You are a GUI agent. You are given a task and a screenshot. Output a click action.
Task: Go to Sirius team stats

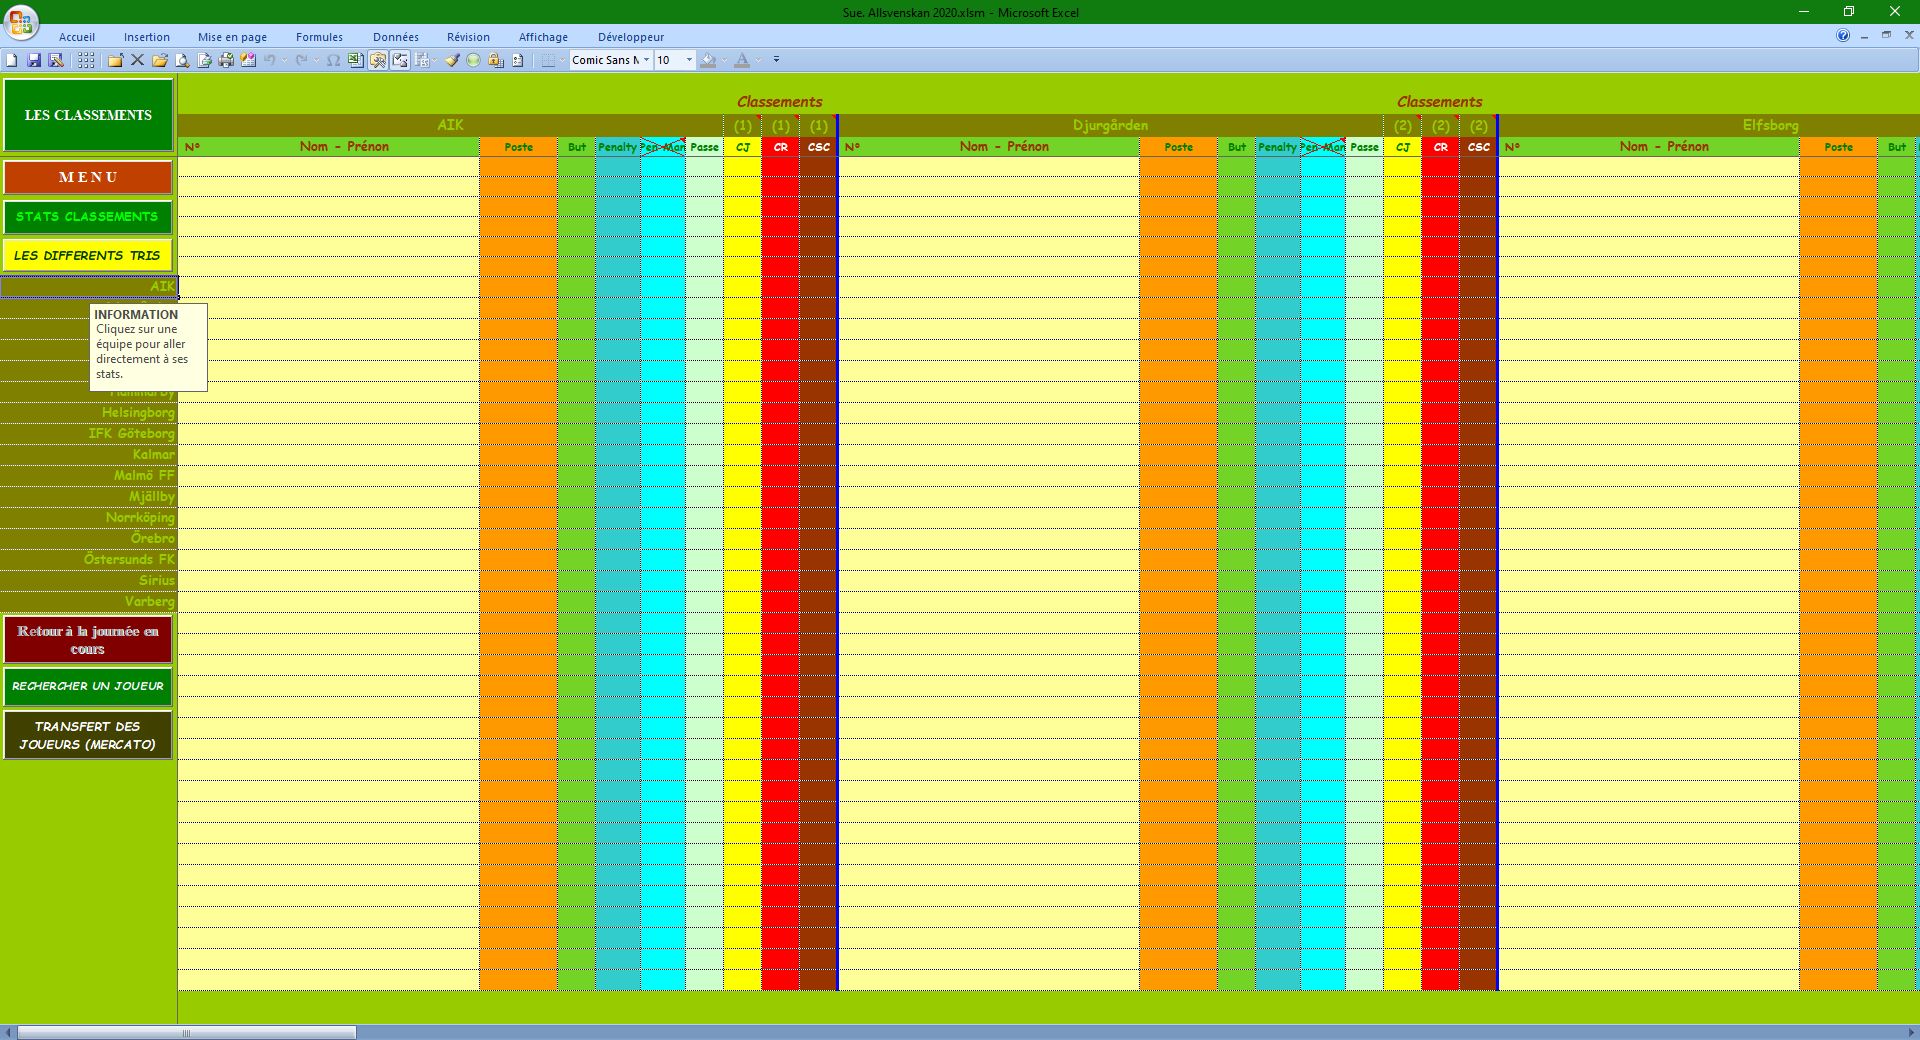[89, 580]
